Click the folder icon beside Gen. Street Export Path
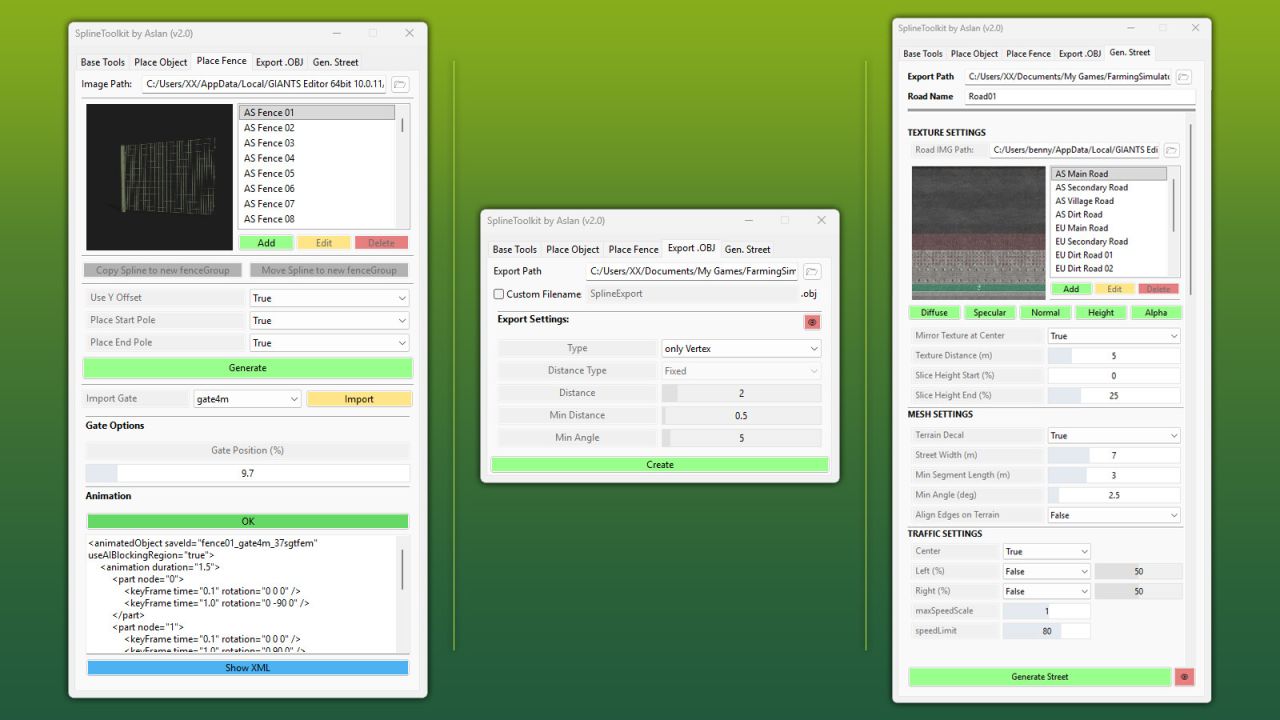This screenshot has width=1280, height=720. (1183, 76)
